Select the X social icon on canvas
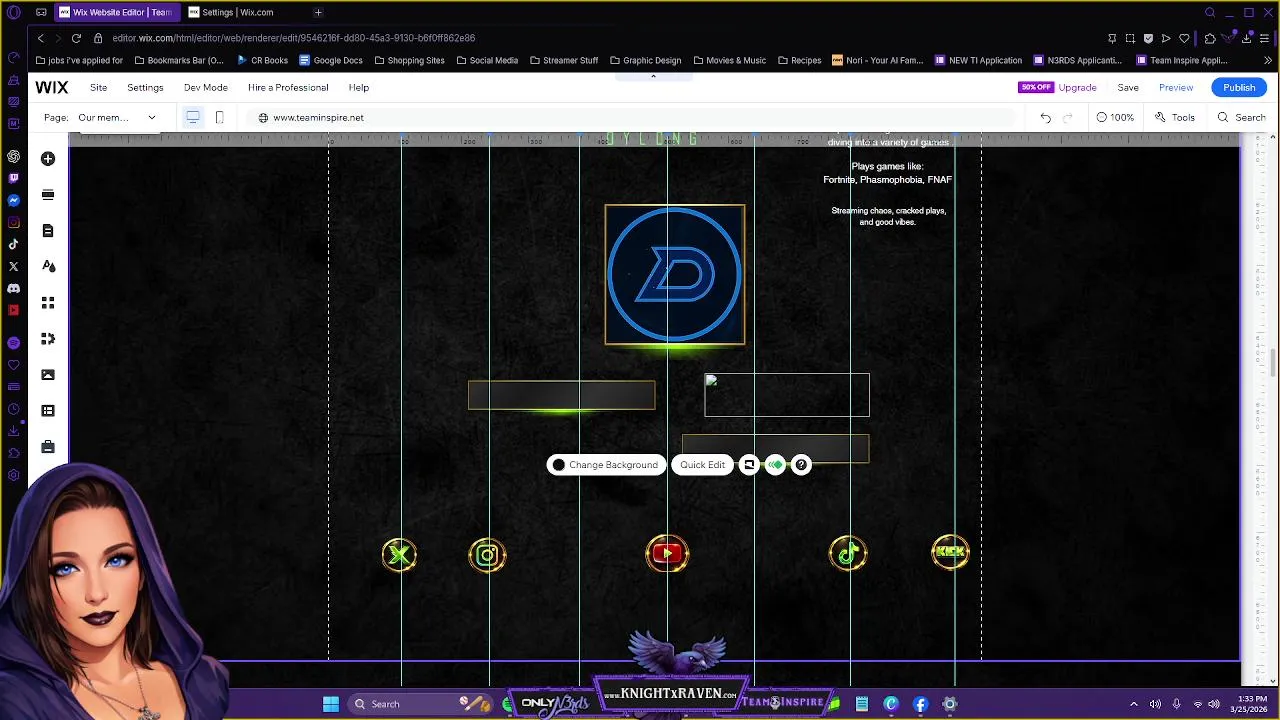Screen dimensions: 1280x720 (x=399, y=555)
